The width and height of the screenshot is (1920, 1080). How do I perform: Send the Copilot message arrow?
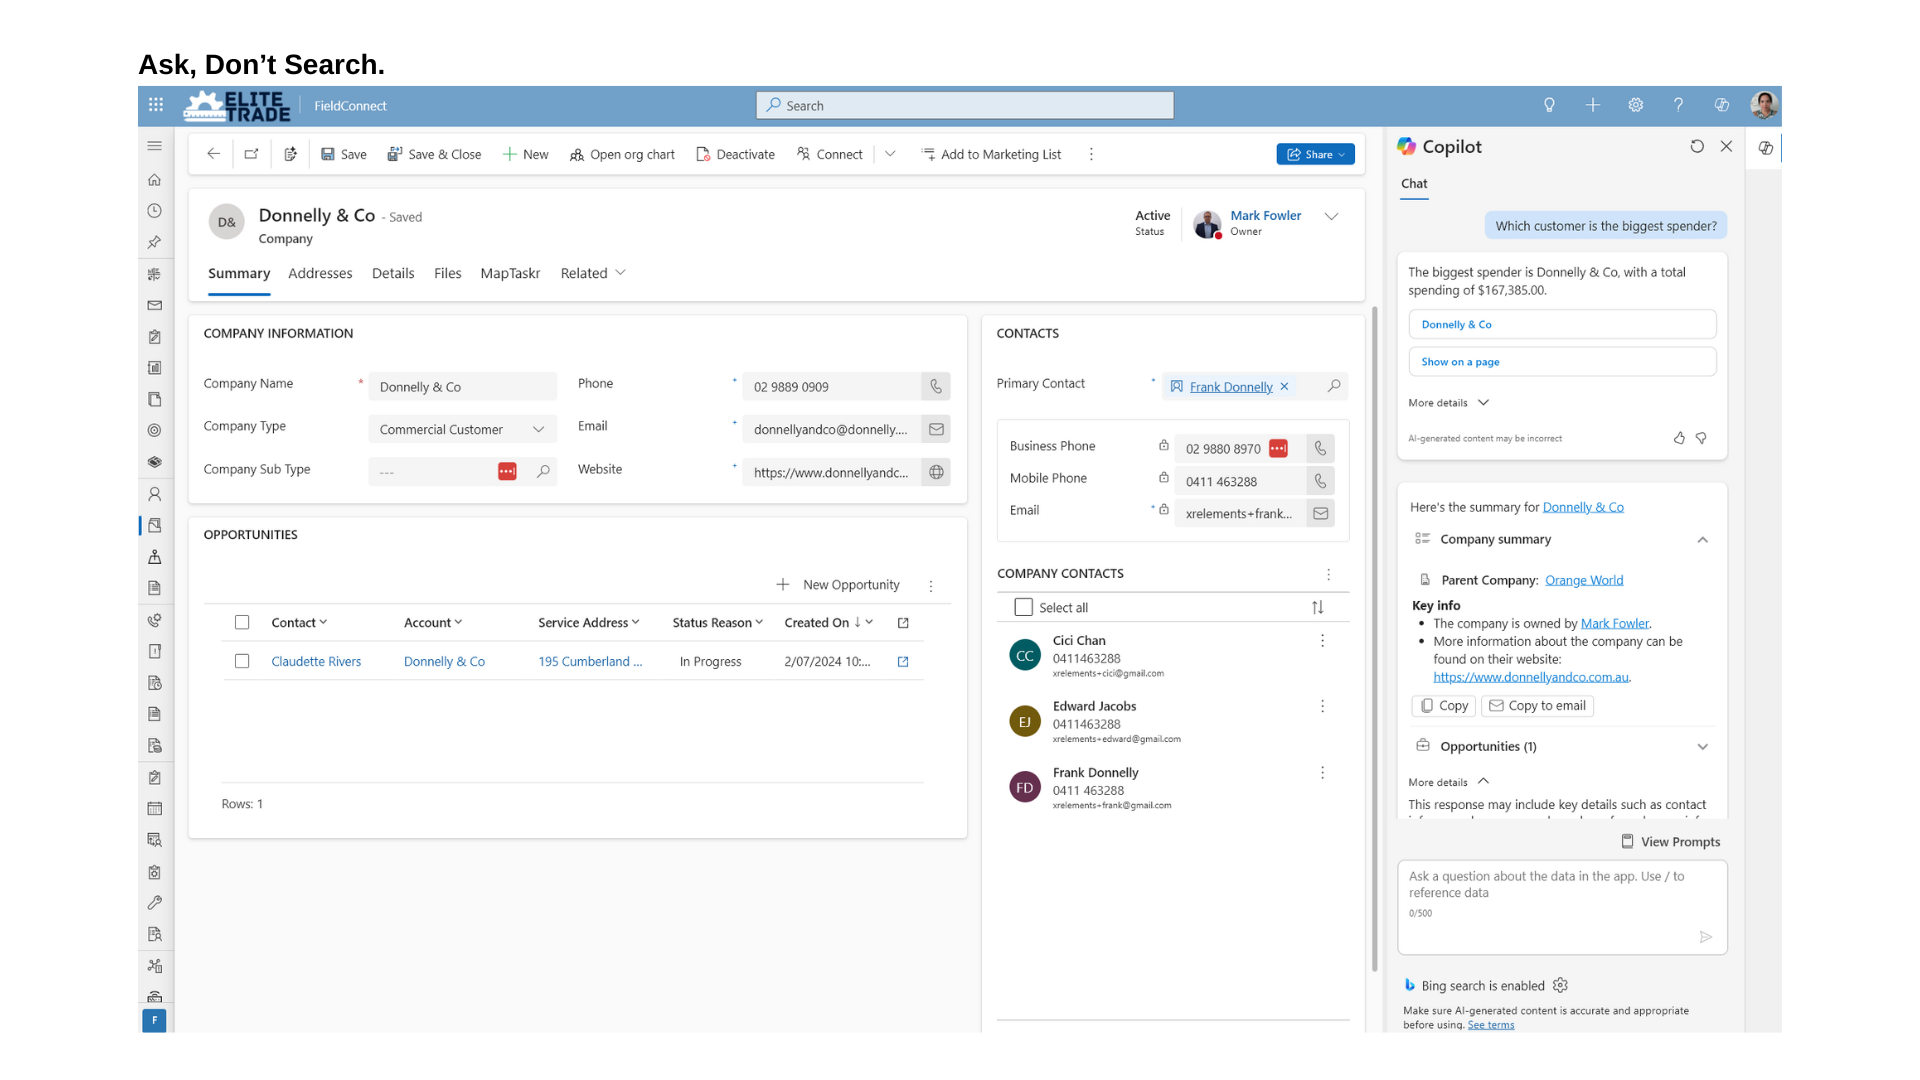1706,937
